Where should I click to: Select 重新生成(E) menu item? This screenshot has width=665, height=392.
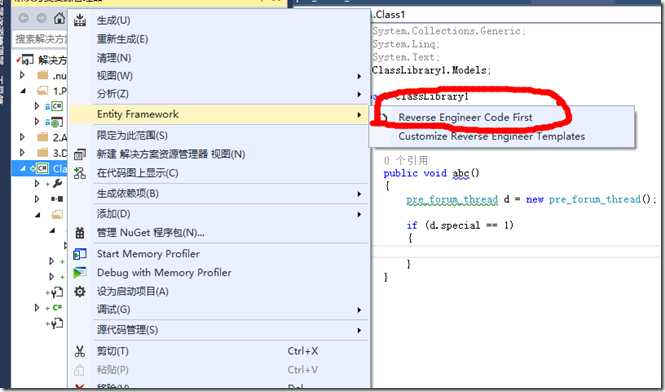tap(218, 39)
